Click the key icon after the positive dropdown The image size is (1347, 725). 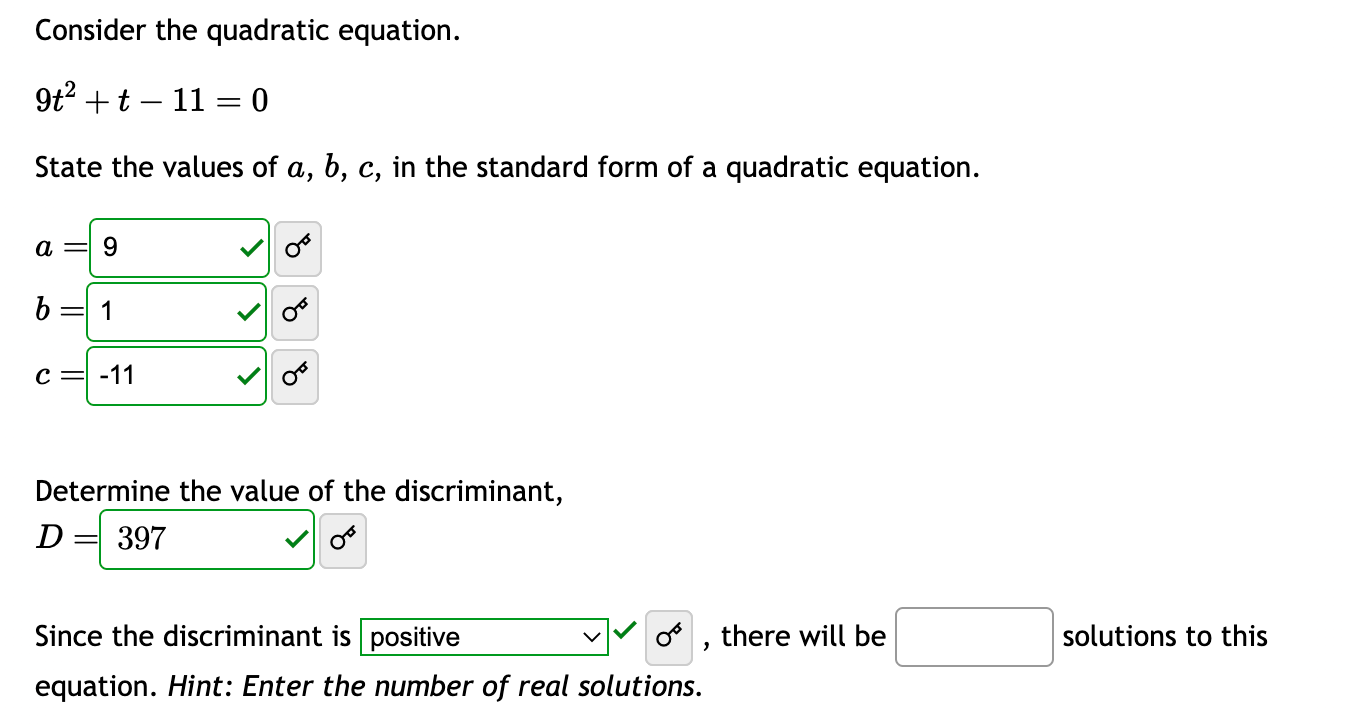click(667, 637)
